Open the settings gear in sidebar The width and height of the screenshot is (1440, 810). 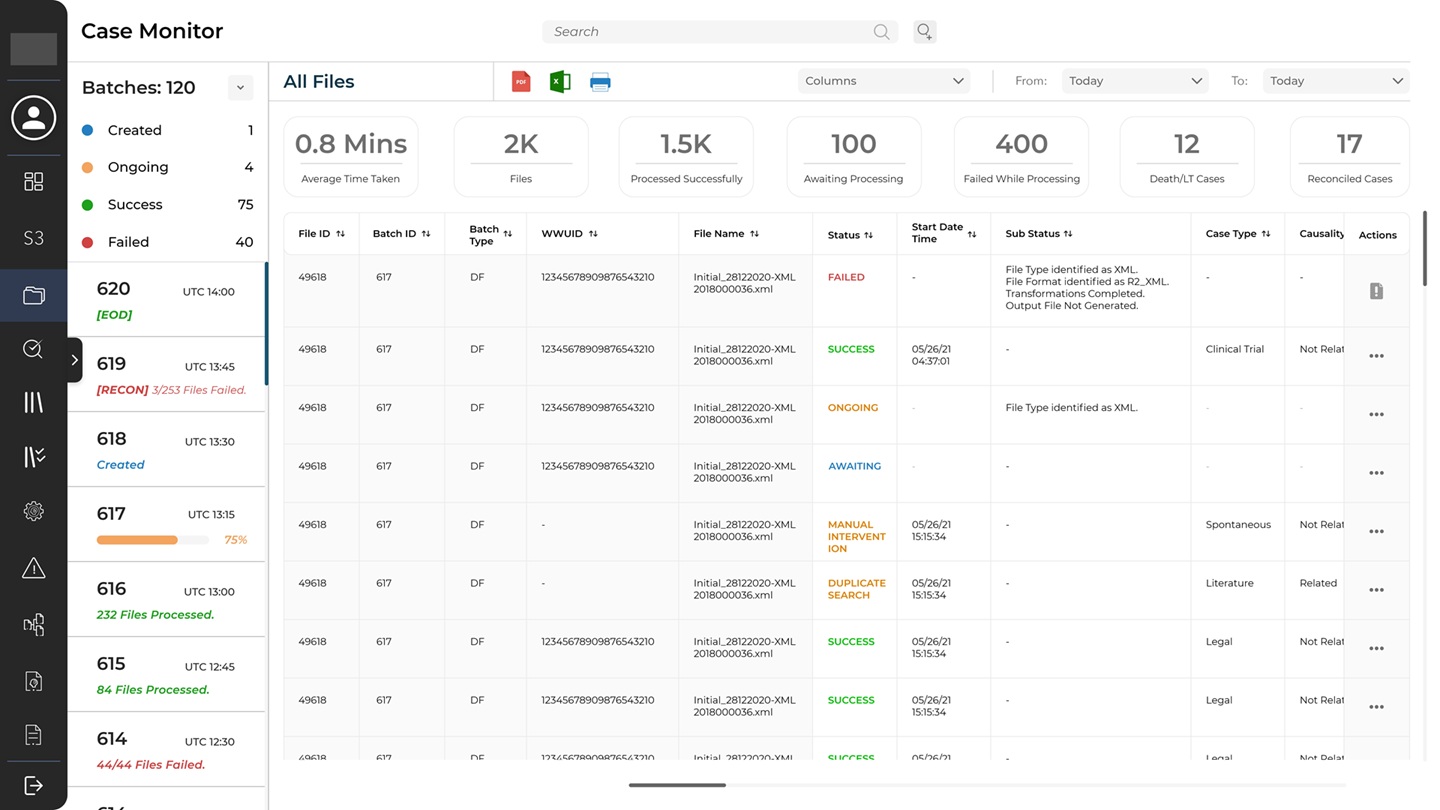point(33,511)
